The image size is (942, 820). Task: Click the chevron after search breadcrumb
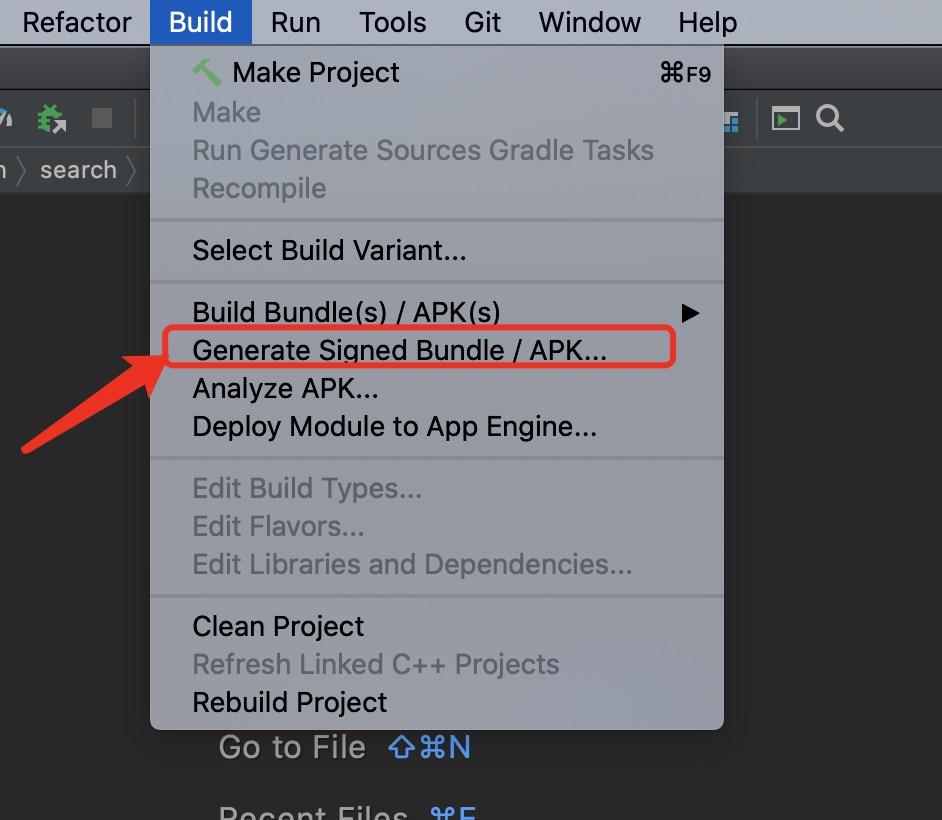(x=132, y=171)
